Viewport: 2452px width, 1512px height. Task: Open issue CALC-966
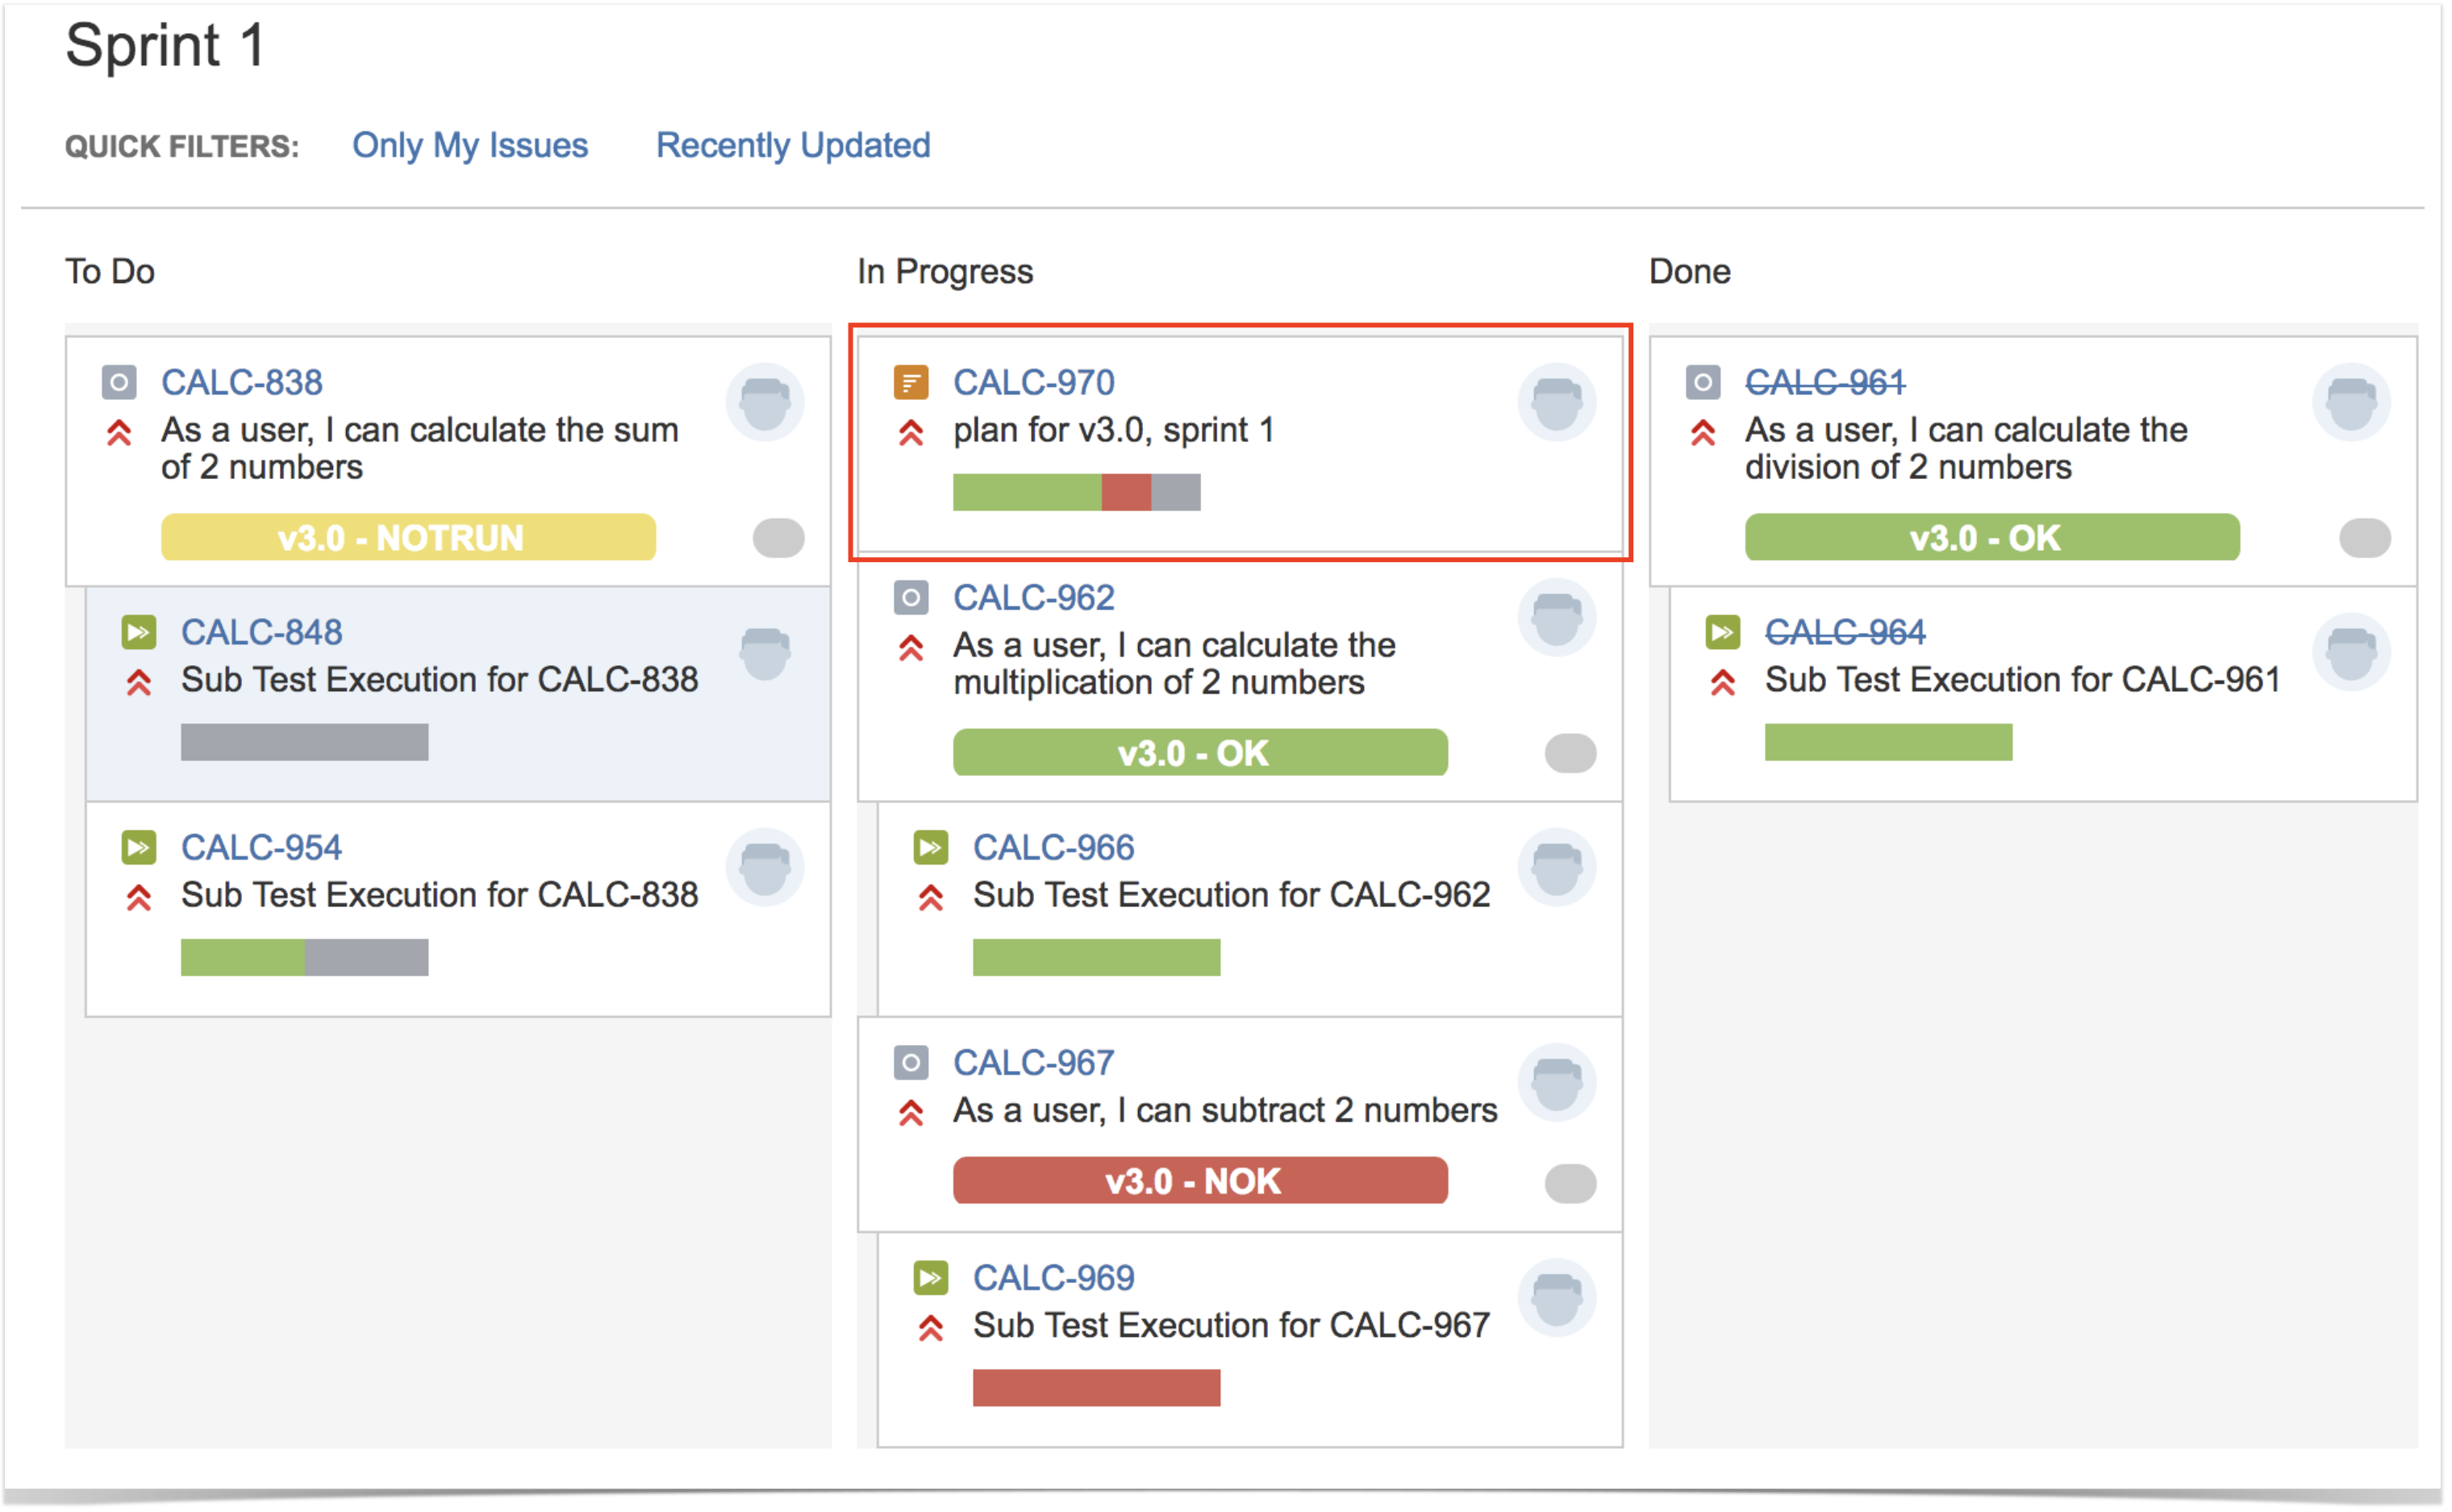[1054, 847]
